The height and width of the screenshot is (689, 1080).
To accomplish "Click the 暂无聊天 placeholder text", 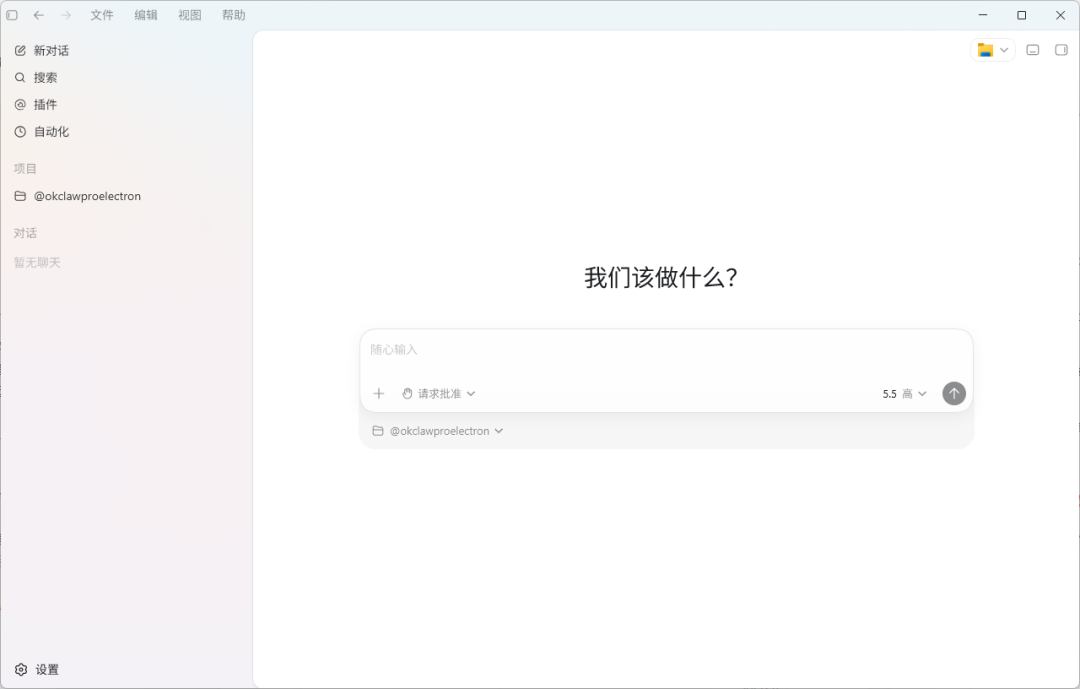I will pyautogui.click(x=37, y=263).
